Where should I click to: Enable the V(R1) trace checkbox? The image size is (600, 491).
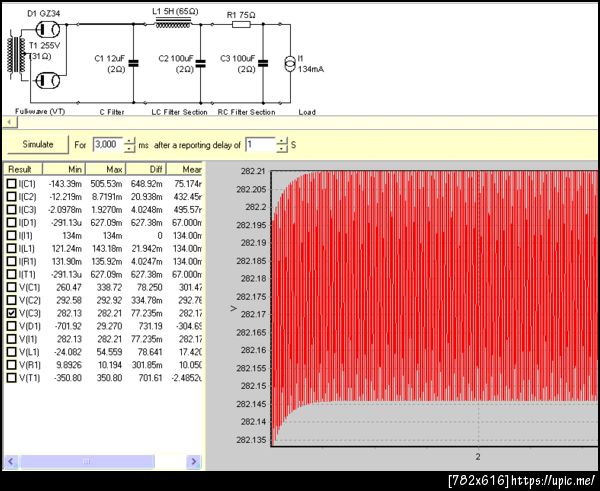(x=12, y=365)
